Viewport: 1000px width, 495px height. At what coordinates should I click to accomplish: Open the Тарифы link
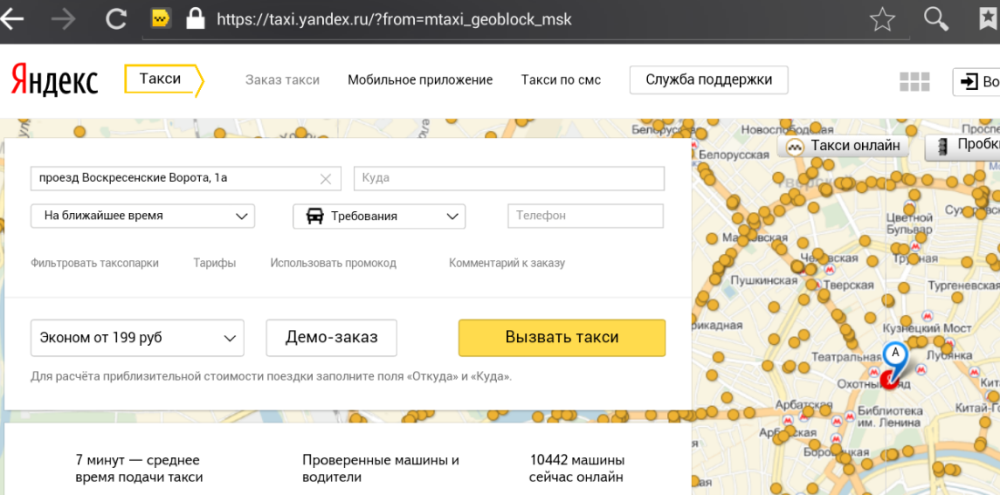click(214, 263)
